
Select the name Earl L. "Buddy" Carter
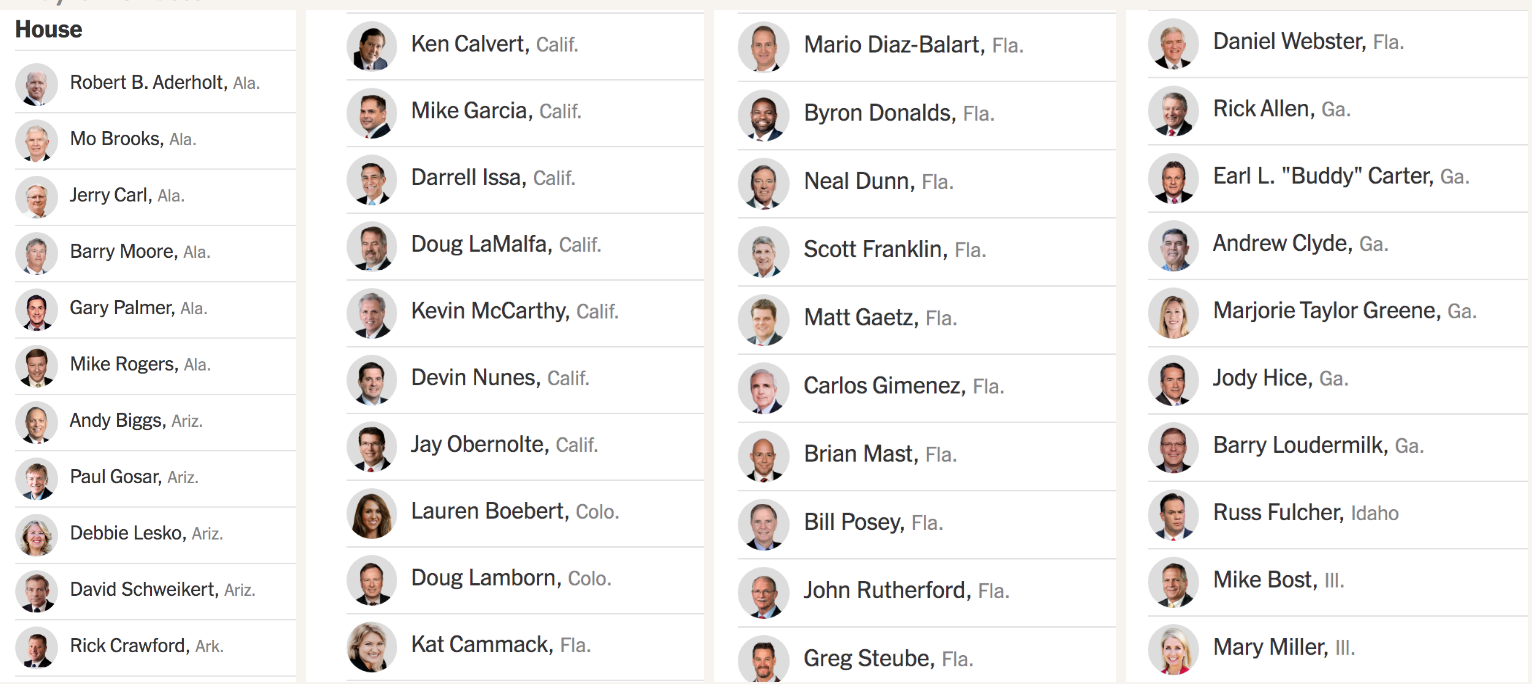1322,176
